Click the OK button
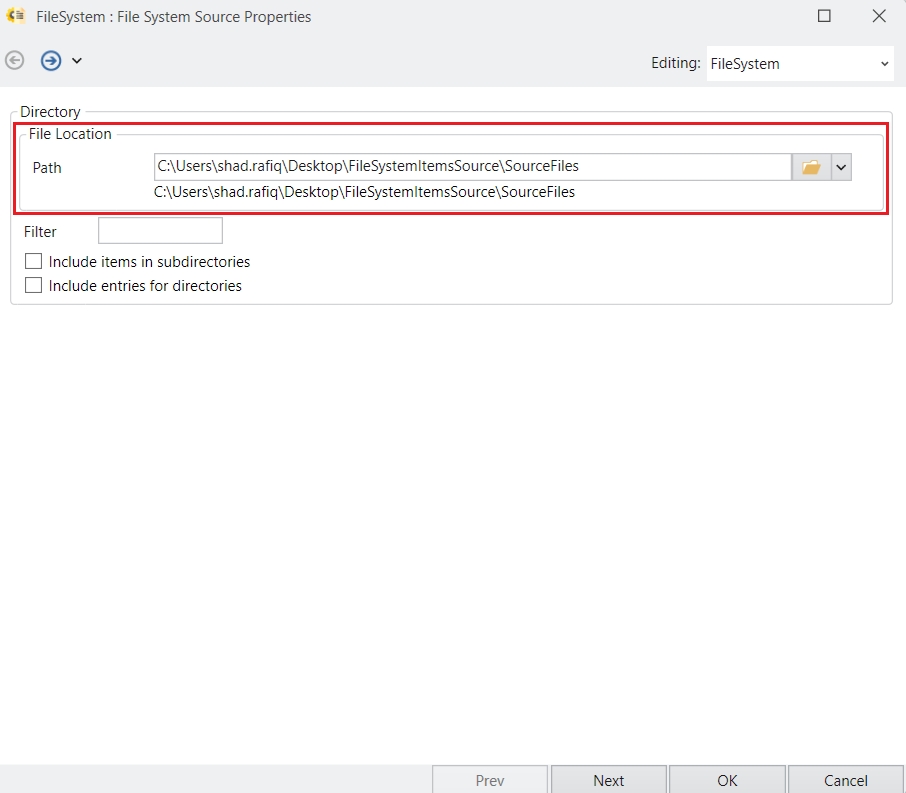906x793 pixels. click(x=727, y=780)
